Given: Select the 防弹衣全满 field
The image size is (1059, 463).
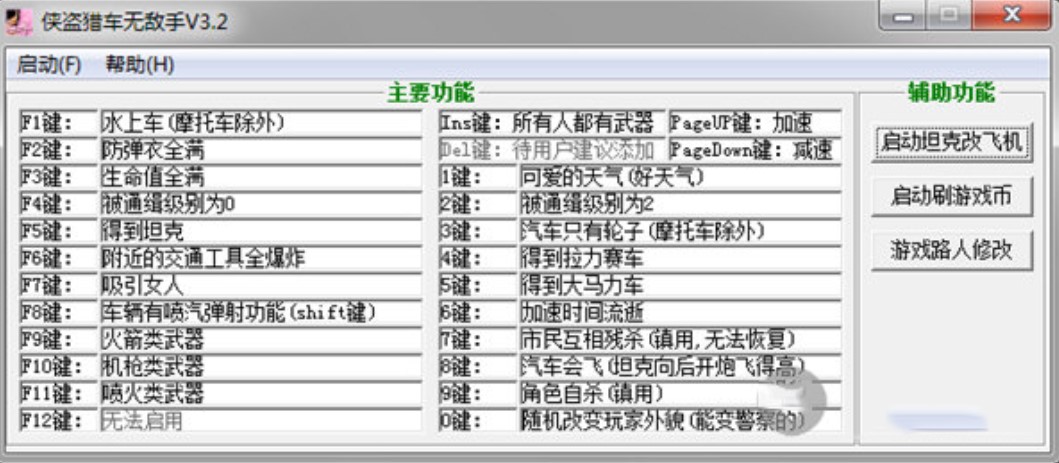Looking at the screenshot, I should coord(261,150).
